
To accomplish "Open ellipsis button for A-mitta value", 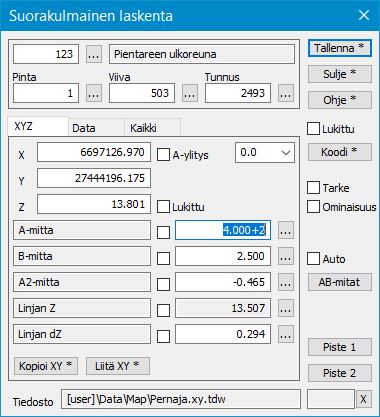I will pyautogui.click(x=286, y=230).
